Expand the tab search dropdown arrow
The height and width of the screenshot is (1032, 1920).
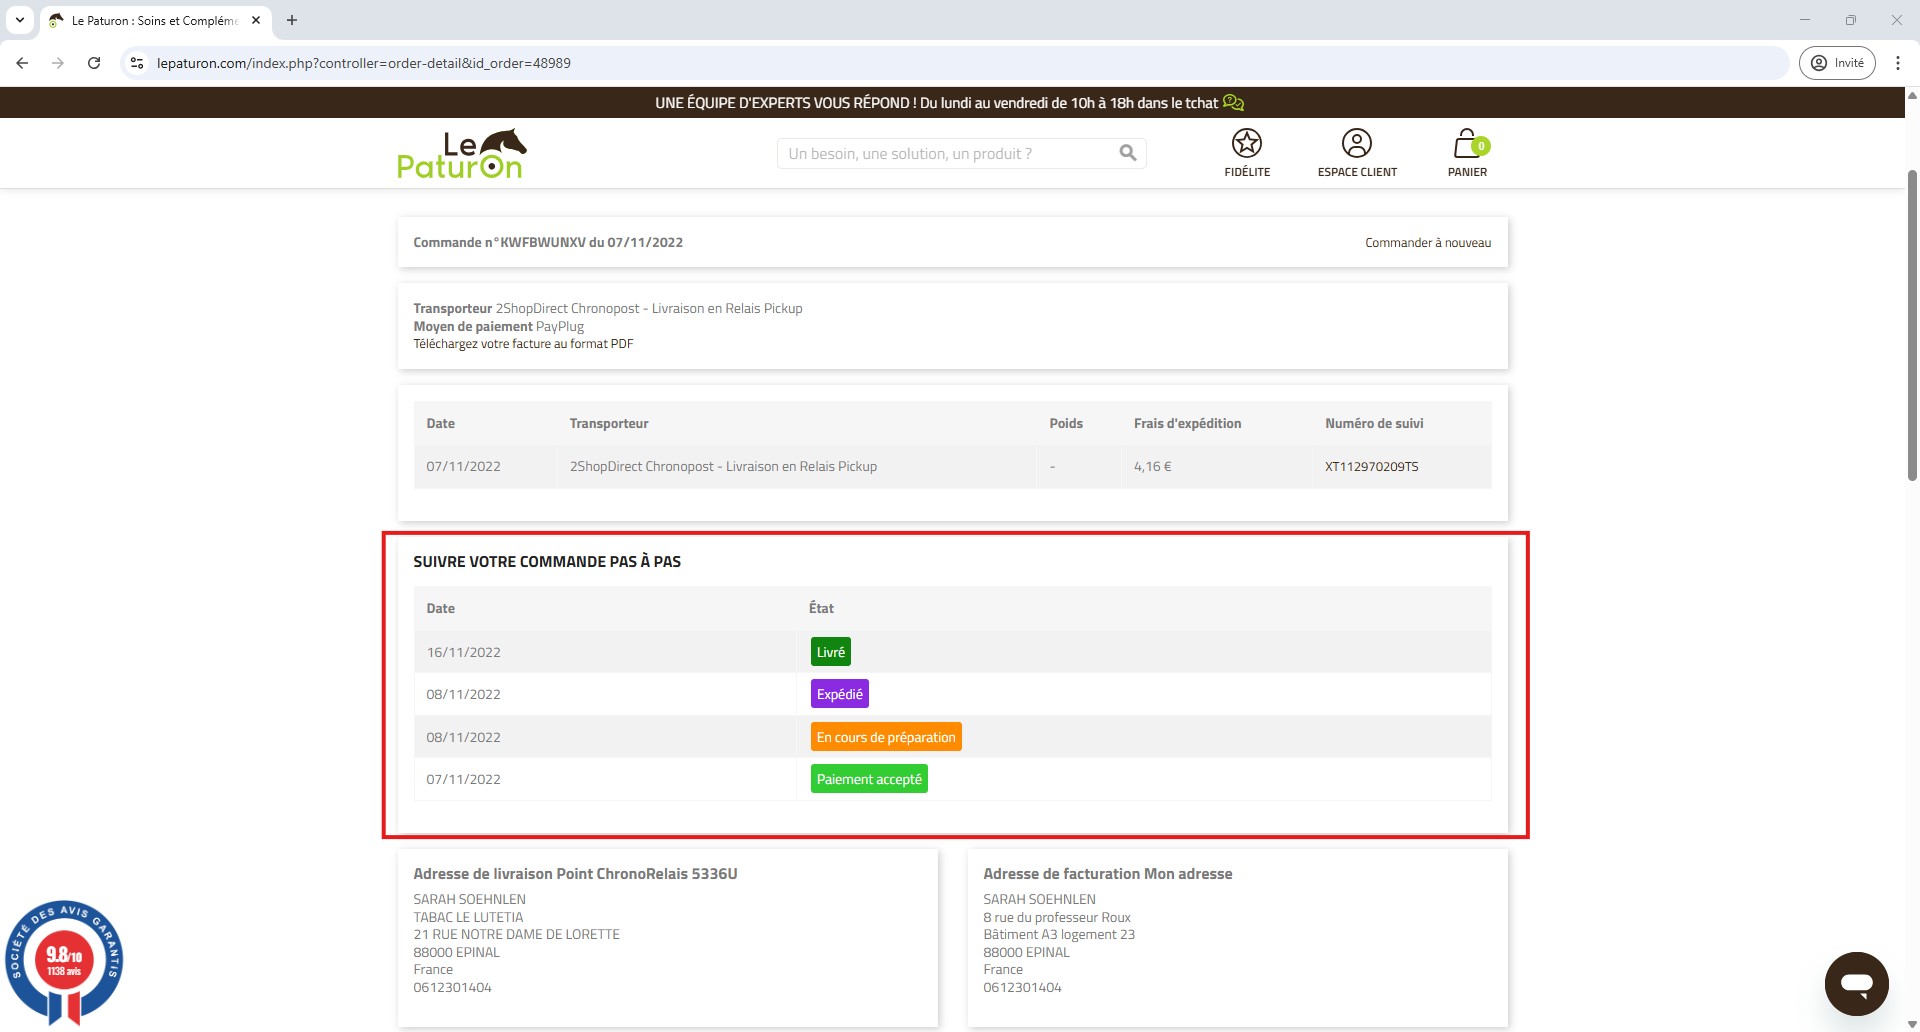(19, 20)
